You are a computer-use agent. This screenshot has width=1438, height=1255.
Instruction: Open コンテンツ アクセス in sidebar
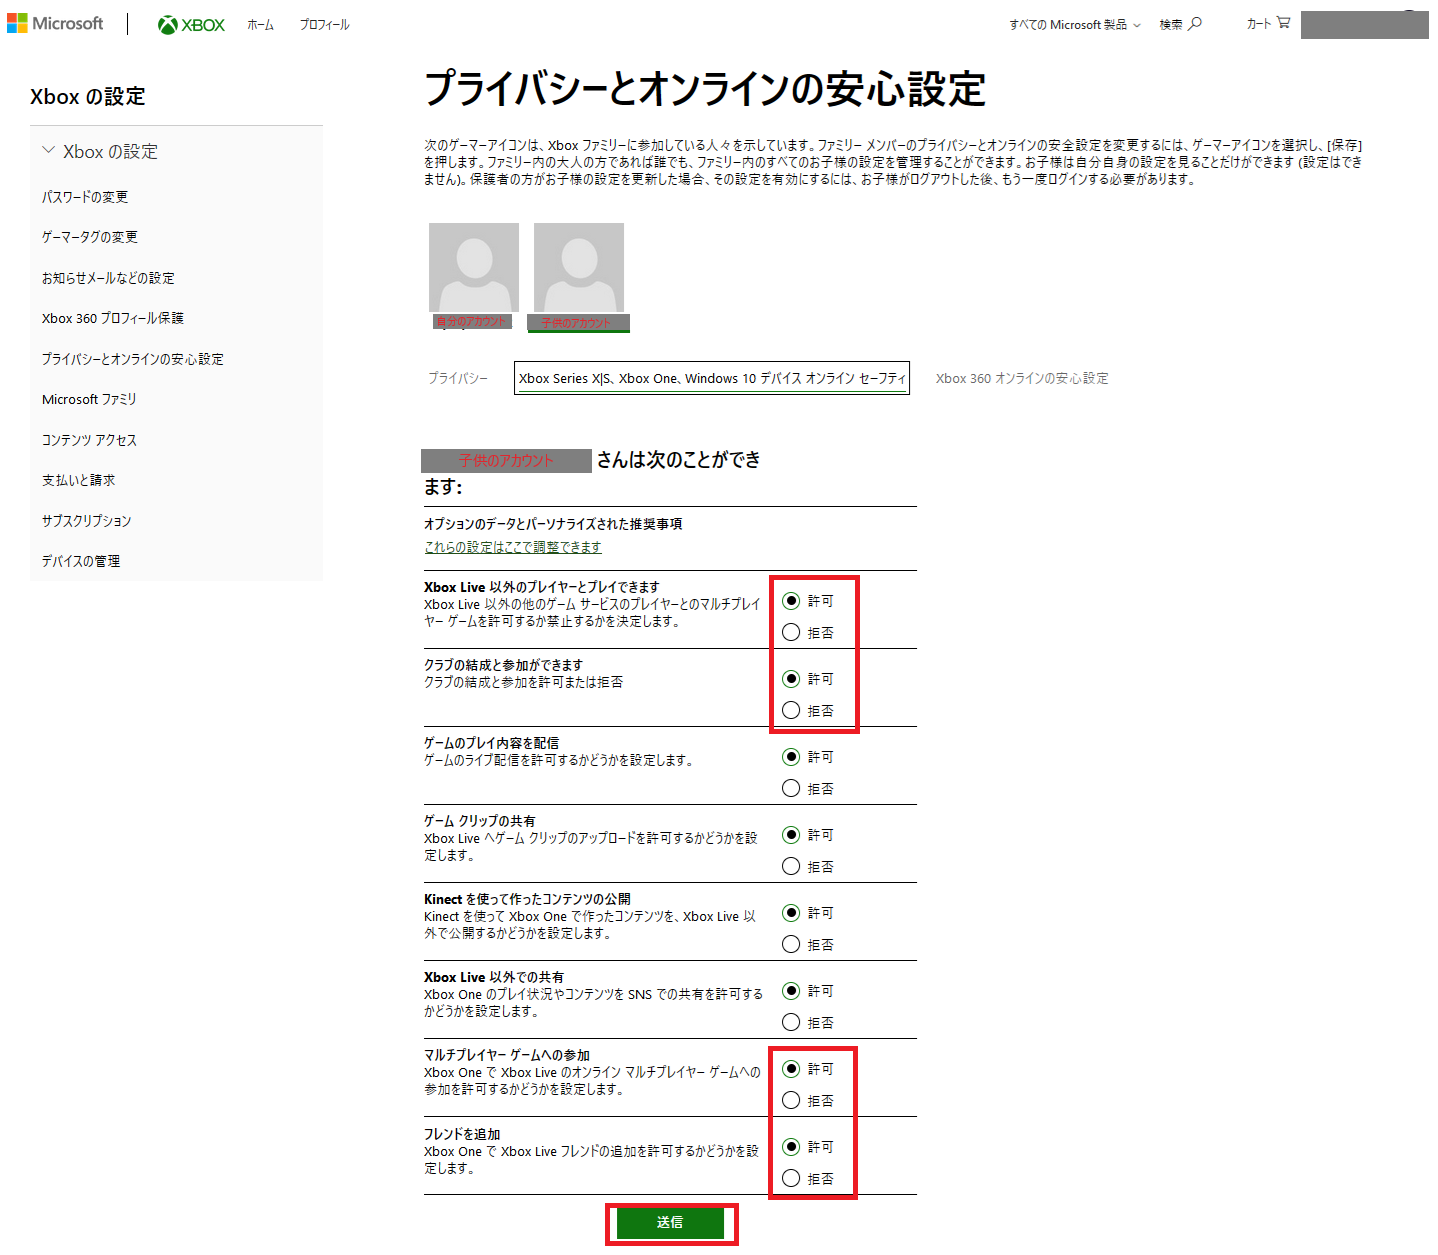coord(89,440)
